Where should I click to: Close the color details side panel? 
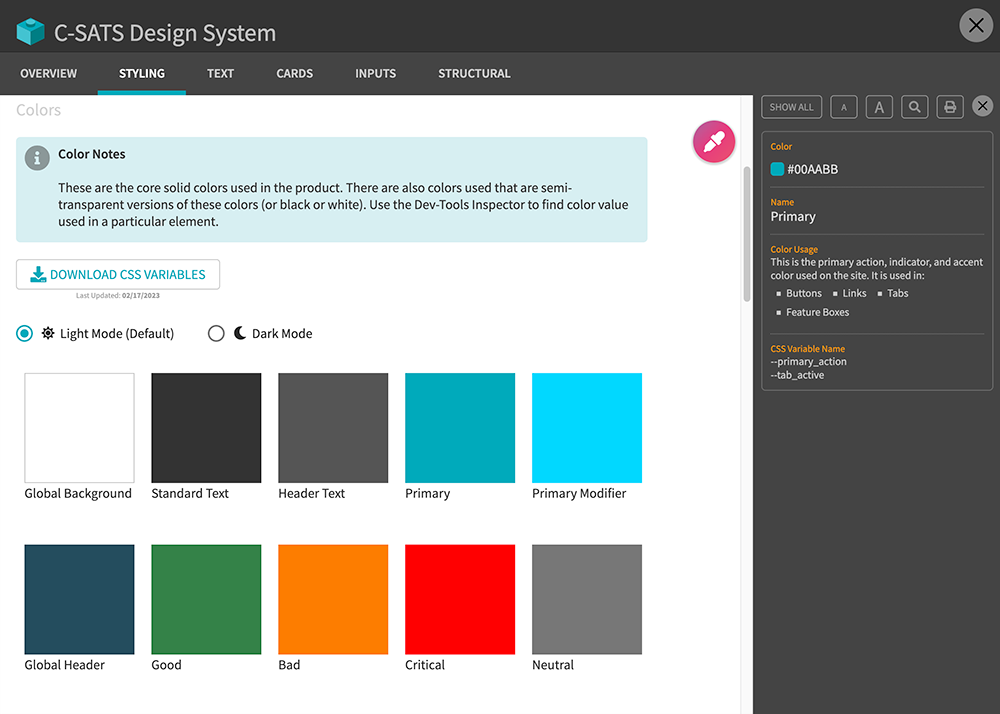tap(983, 106)
